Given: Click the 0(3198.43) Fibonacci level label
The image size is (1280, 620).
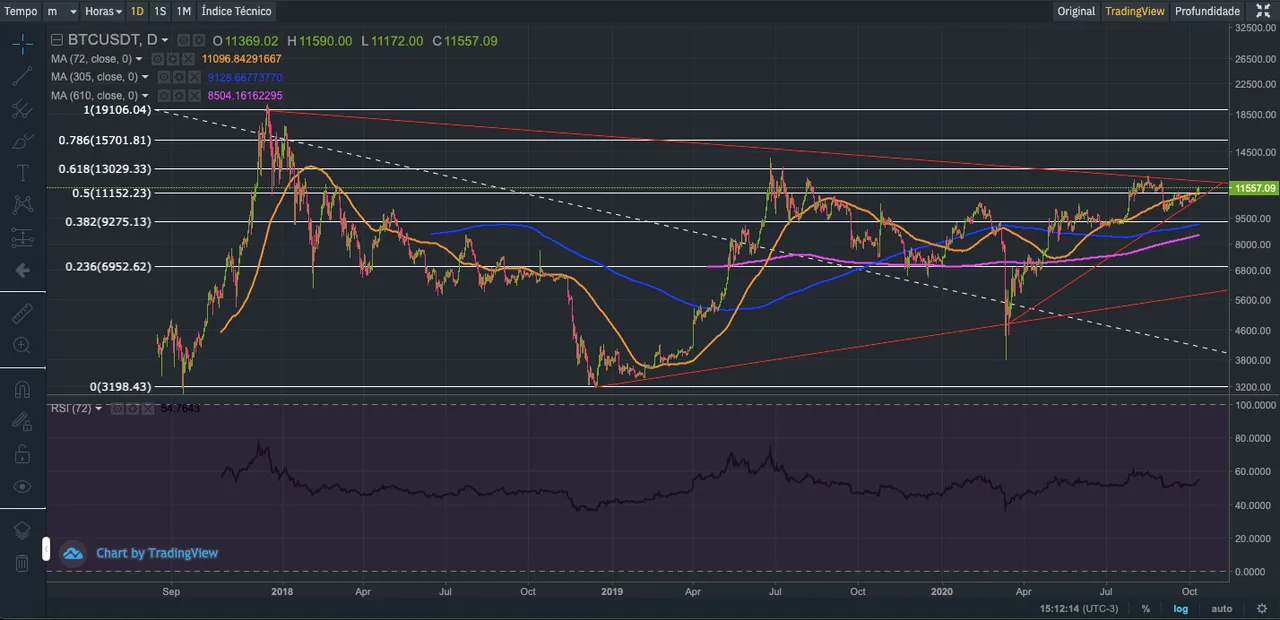Looking at the screenshot, I should 121,387.
